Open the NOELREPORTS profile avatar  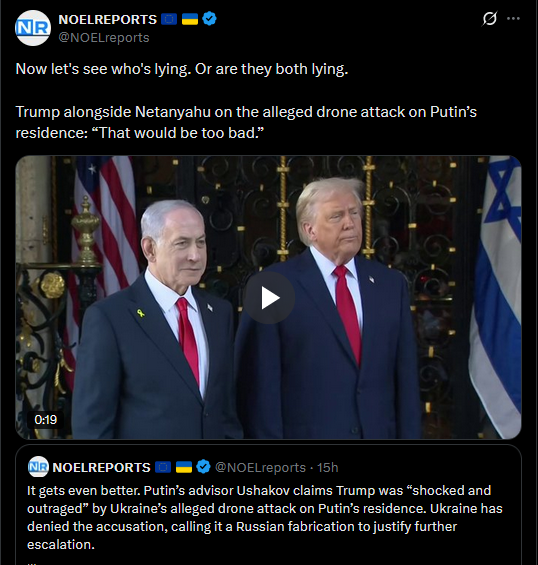(x=33, y=28)
